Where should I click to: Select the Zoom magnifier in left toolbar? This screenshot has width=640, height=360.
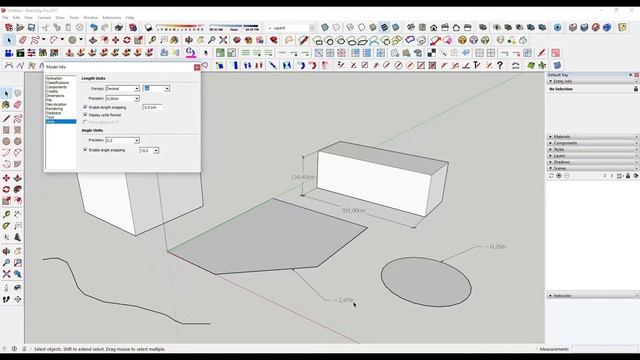[x=6, y=263]
